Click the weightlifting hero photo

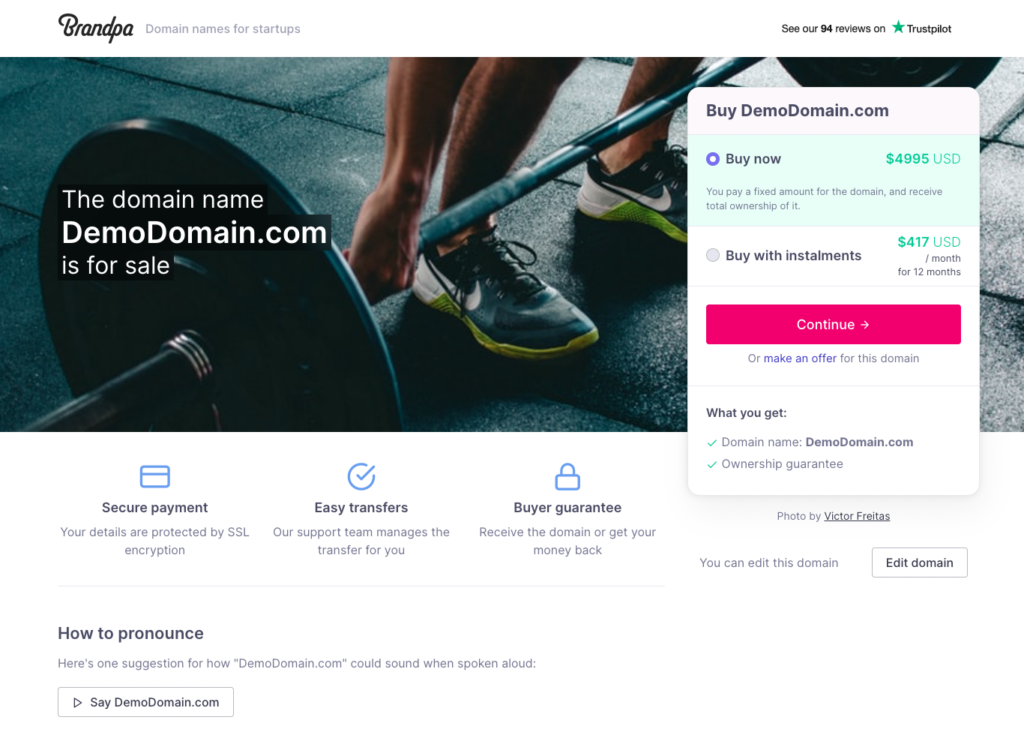click(344, 244)
